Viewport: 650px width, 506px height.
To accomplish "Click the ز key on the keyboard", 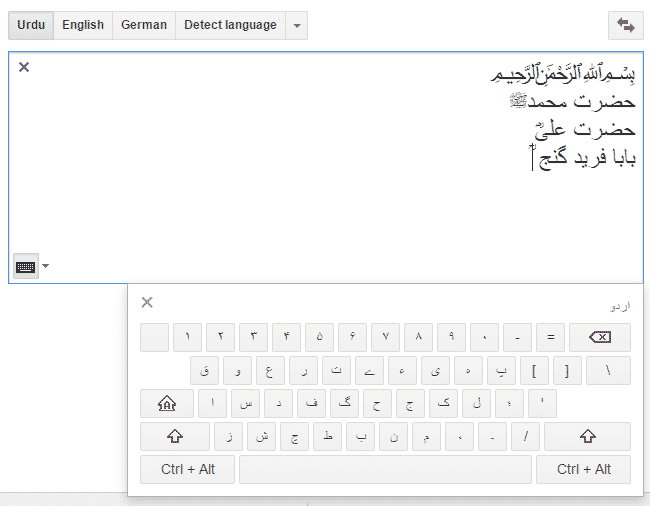I will (x=228, y=436).
